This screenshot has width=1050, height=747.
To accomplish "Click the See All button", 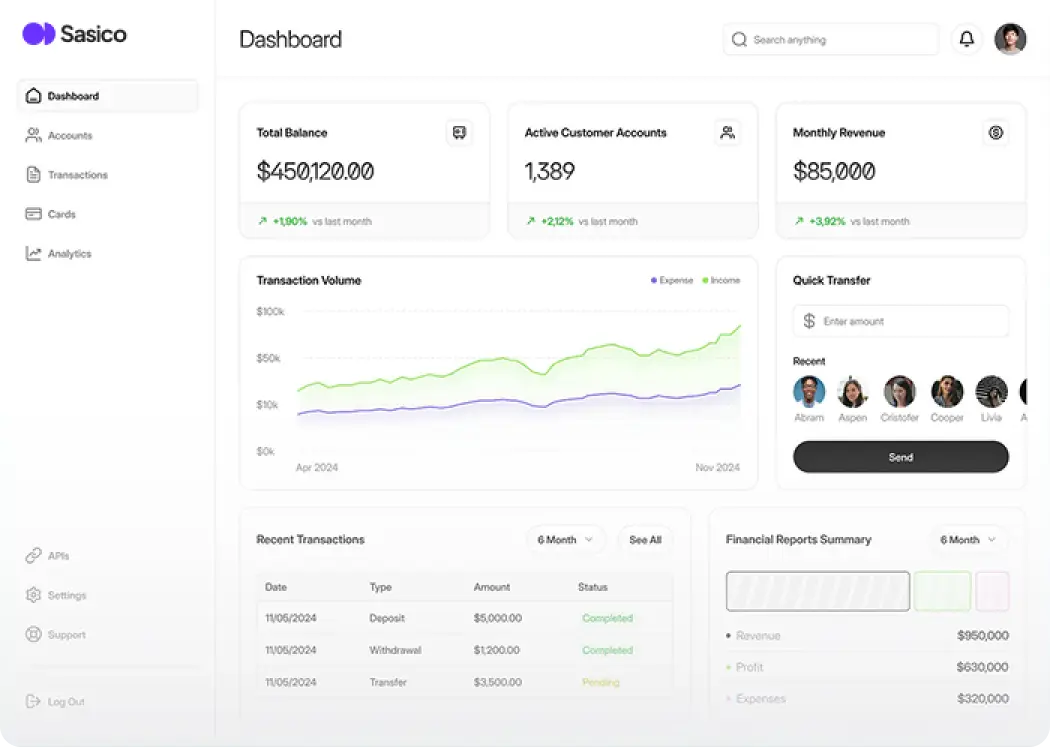I will [645, 540].
